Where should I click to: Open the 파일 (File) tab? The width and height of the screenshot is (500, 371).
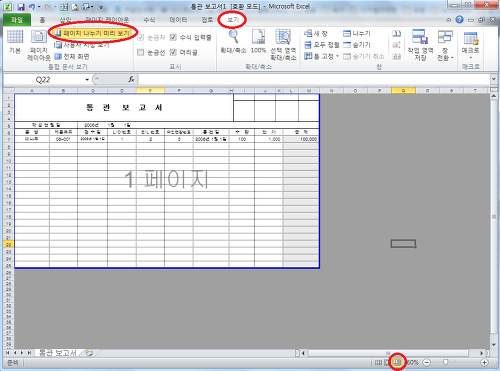pyautogui.click(x=17, y=20)
